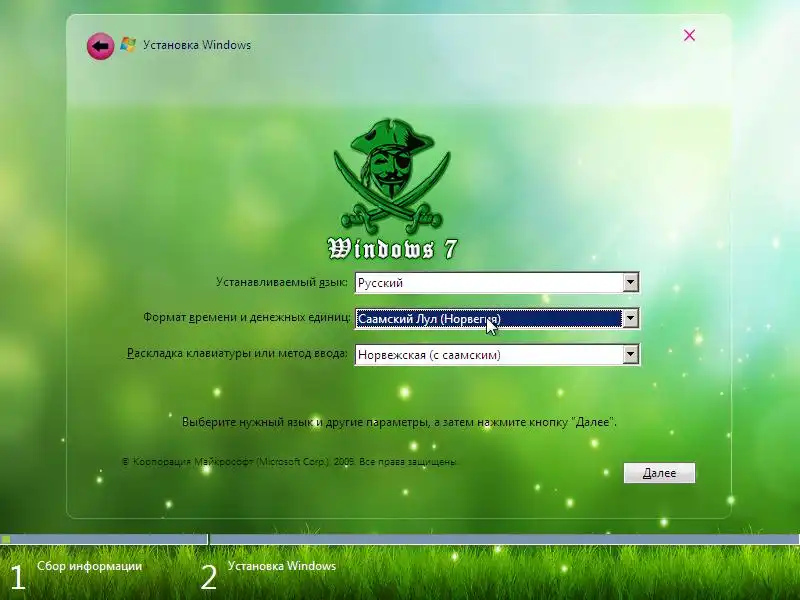Screen dimensions: 800x600
Task: Click the pink back arrow button
Action: click(101, 46)
